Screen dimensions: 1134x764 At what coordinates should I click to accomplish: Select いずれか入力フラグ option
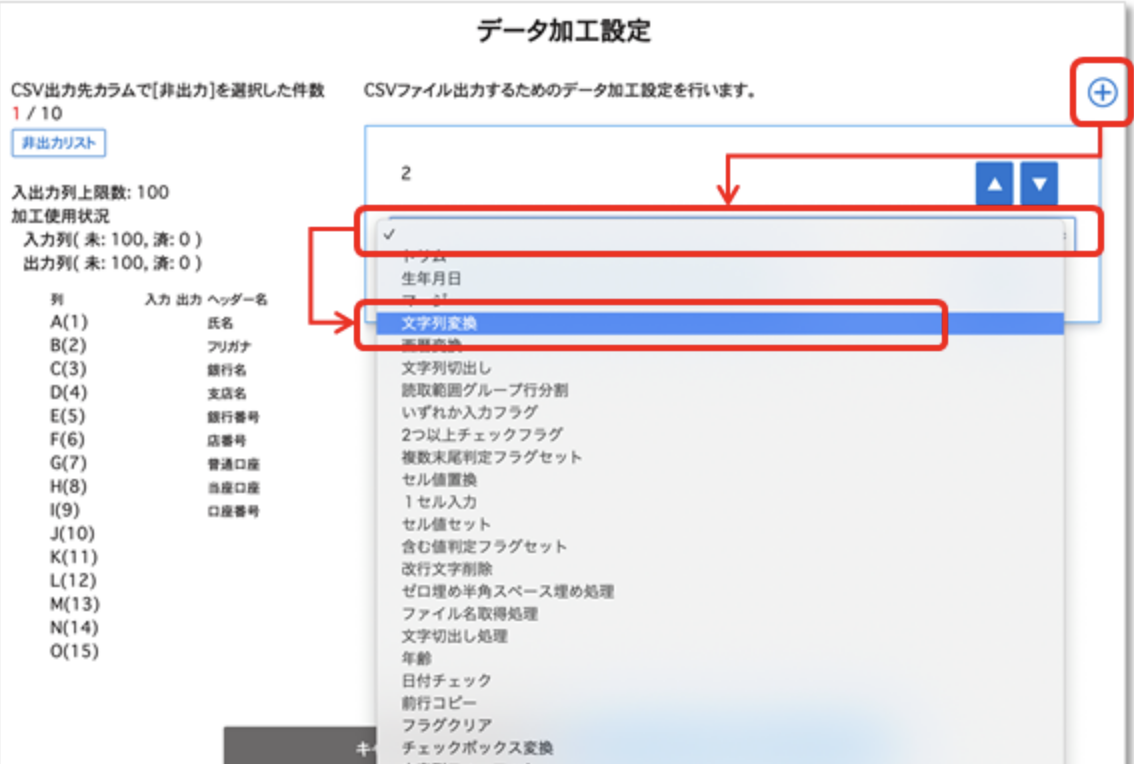(469, 412)
